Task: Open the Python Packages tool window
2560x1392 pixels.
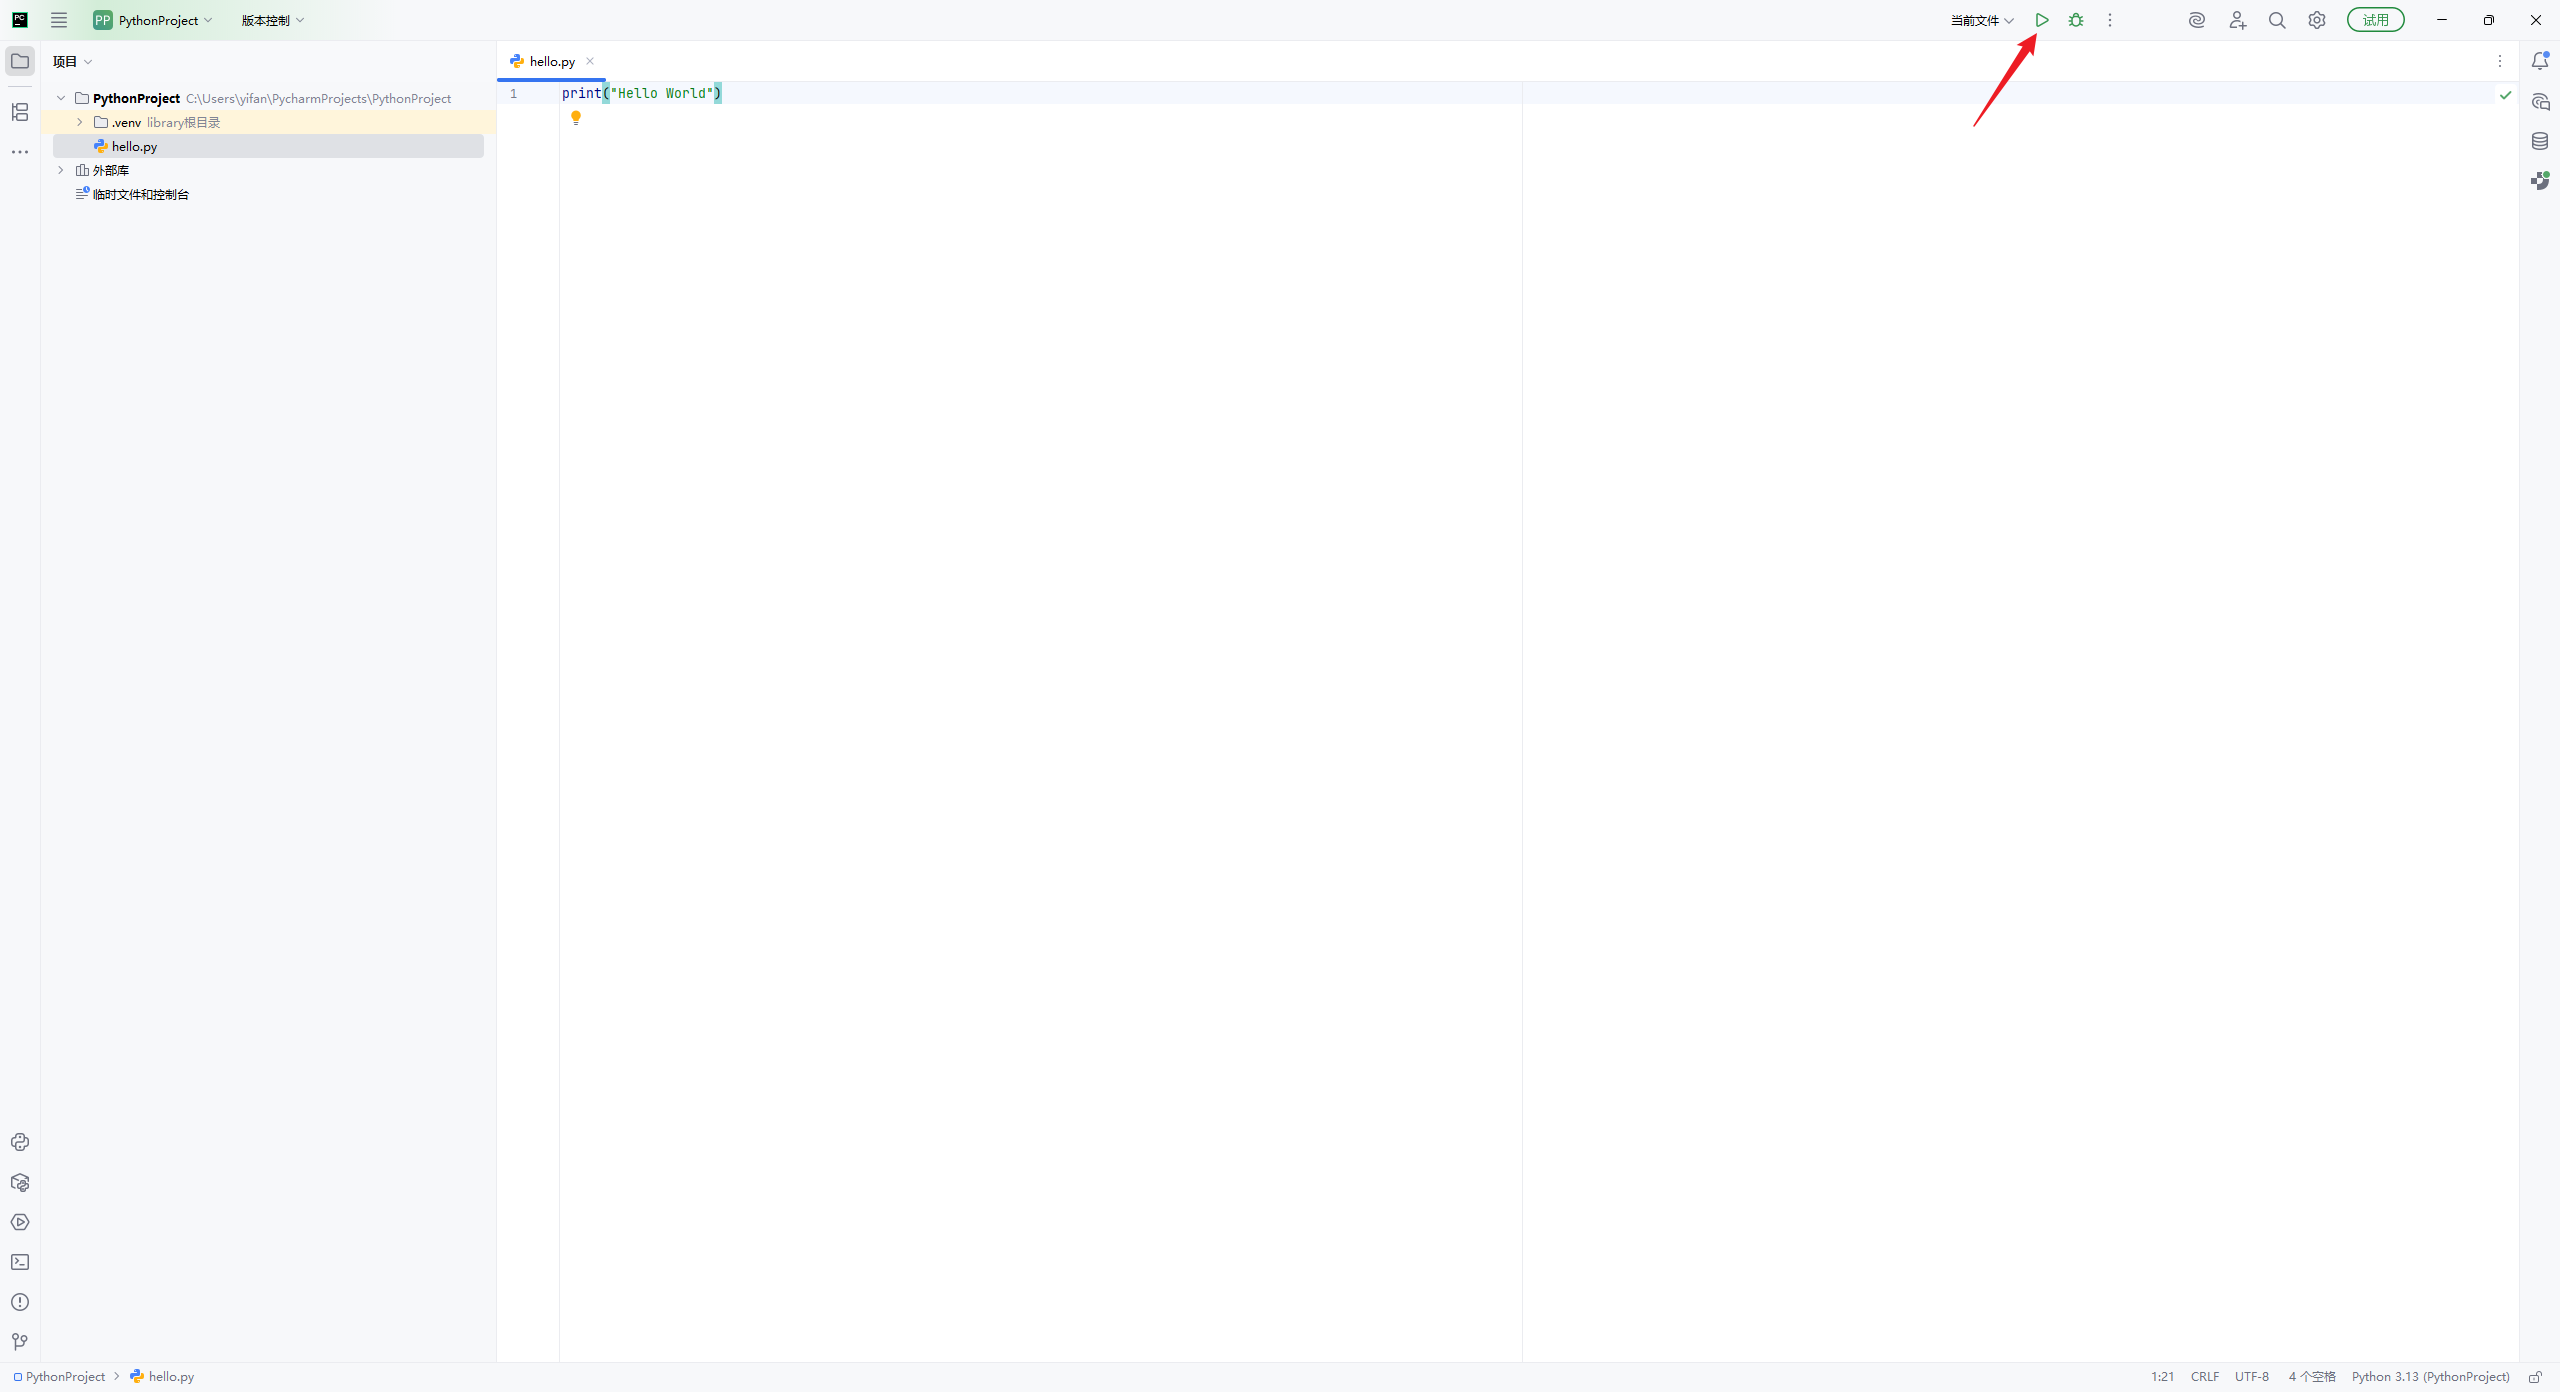Action: (x=20, y=1182)
